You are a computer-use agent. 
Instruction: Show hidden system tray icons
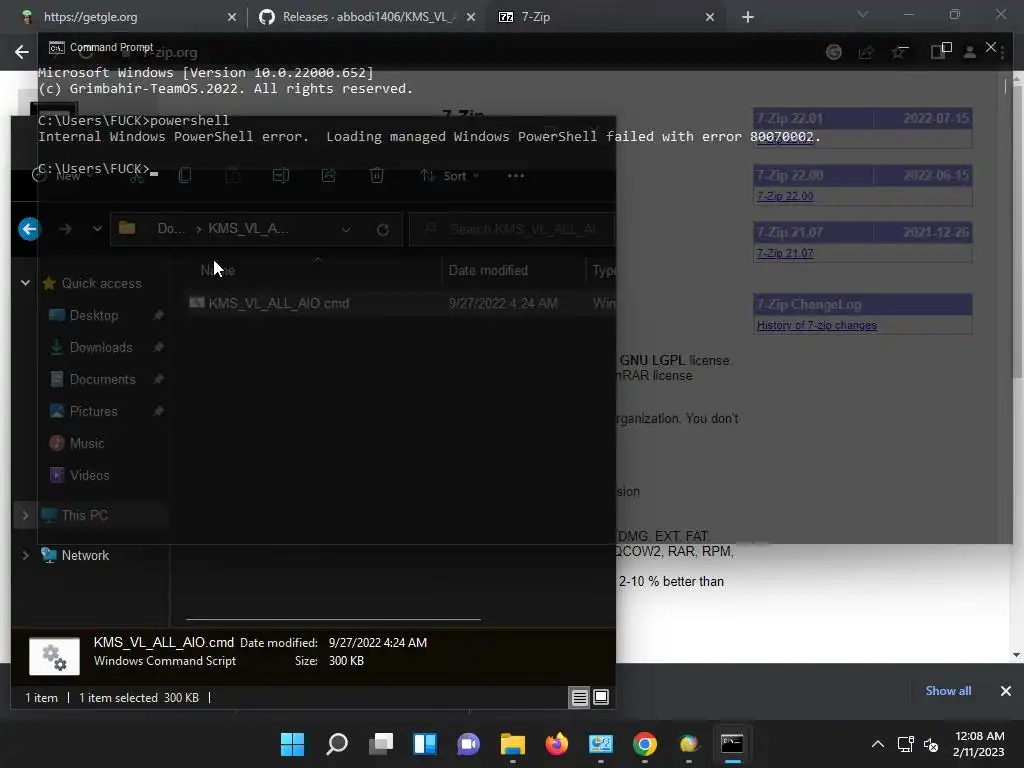point(878,744)
